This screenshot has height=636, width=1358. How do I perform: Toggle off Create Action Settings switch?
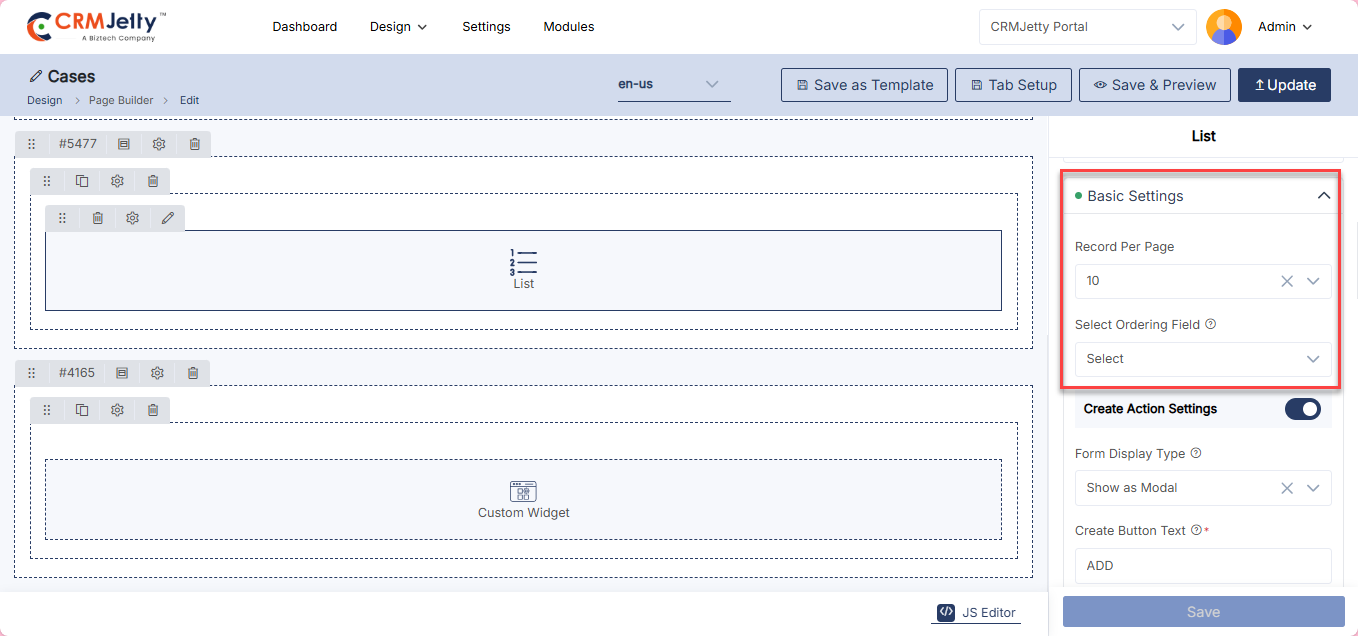(x=1302, y=409)
